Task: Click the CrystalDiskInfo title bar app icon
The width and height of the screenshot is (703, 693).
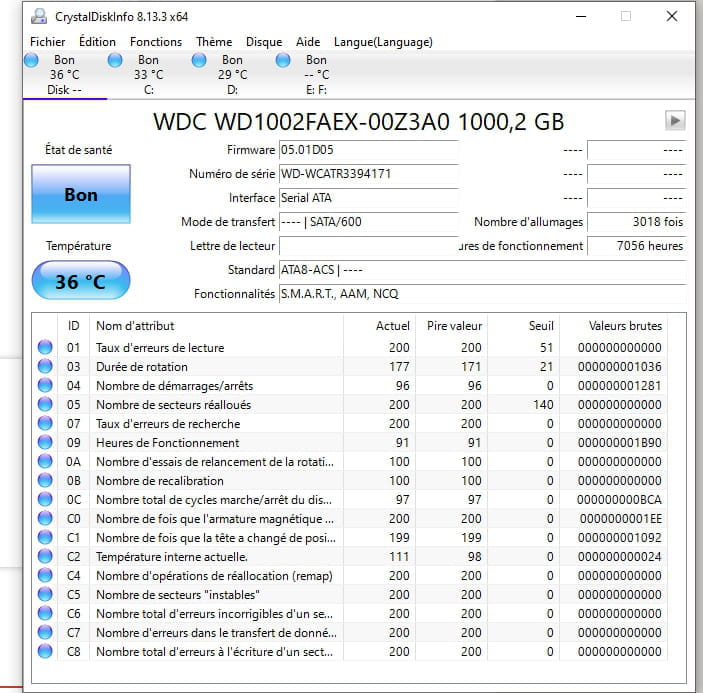Action: click(39, 17)
